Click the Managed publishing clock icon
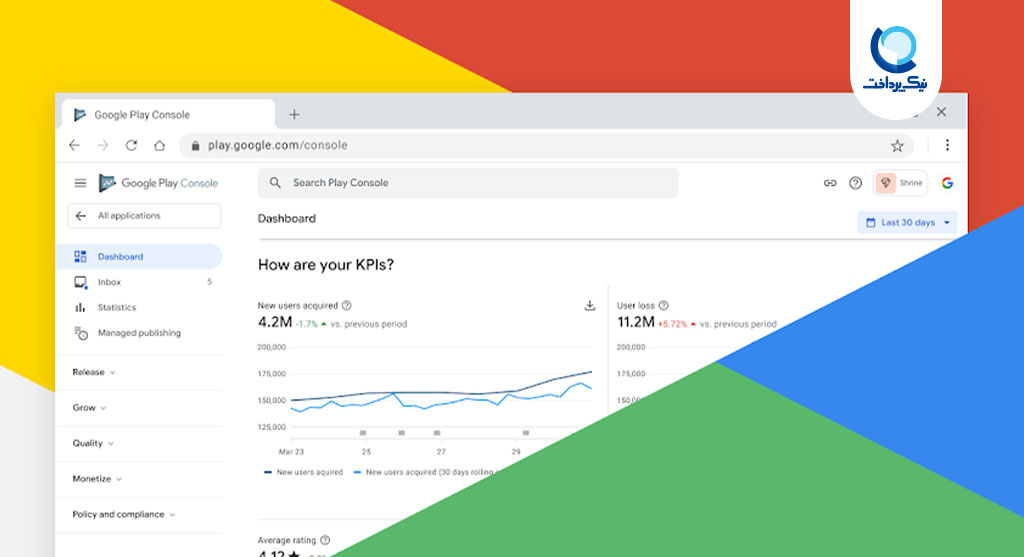The height and width of the screenshot is (557, 1024). (x=80, y=333)
